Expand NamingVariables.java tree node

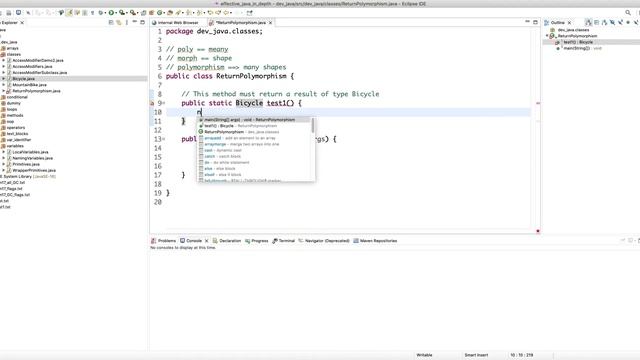4,158
